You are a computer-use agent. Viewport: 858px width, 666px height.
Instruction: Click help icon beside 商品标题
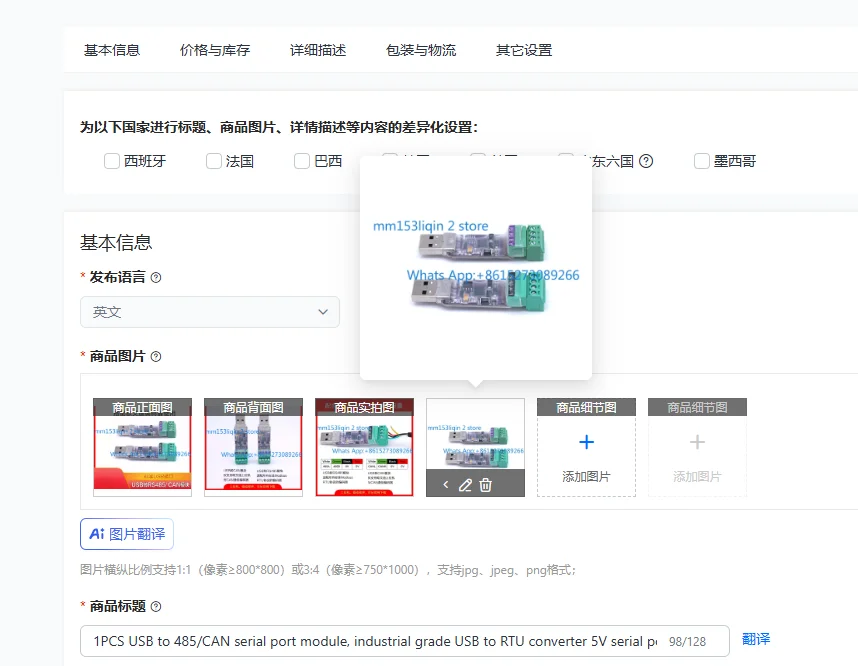click(156, 606)
